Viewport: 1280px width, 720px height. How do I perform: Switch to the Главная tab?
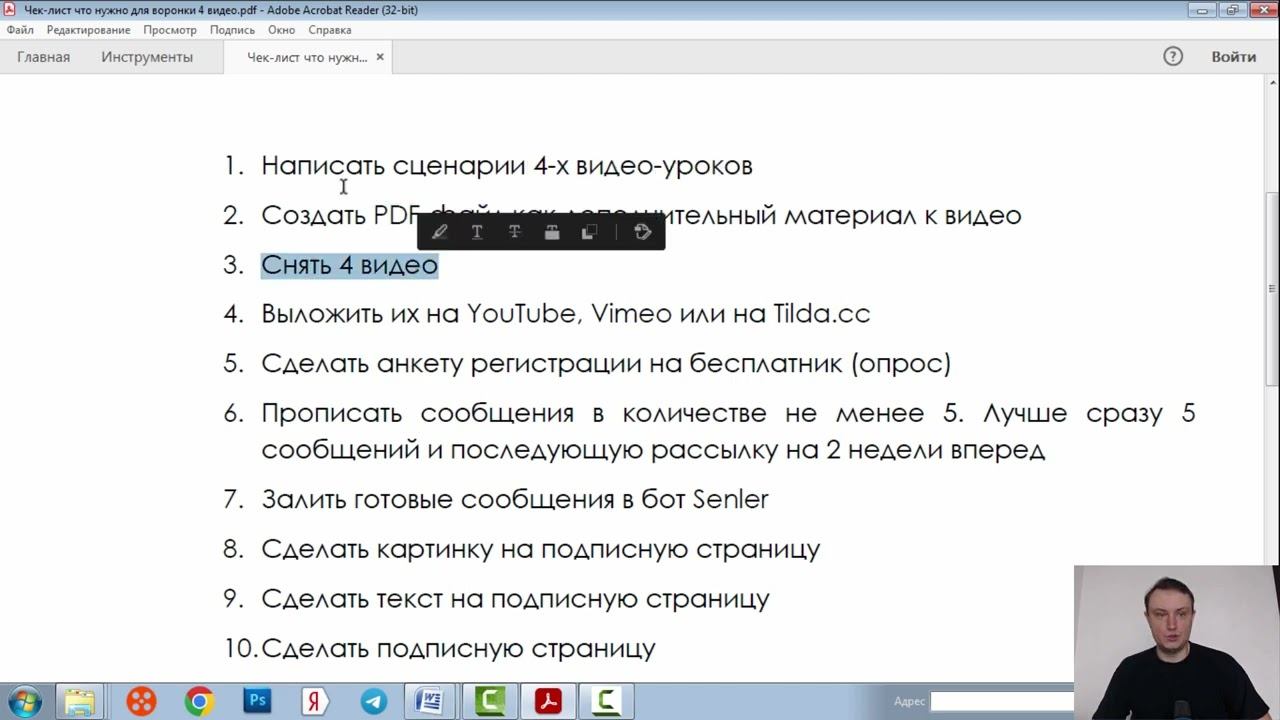pos(43,57)
